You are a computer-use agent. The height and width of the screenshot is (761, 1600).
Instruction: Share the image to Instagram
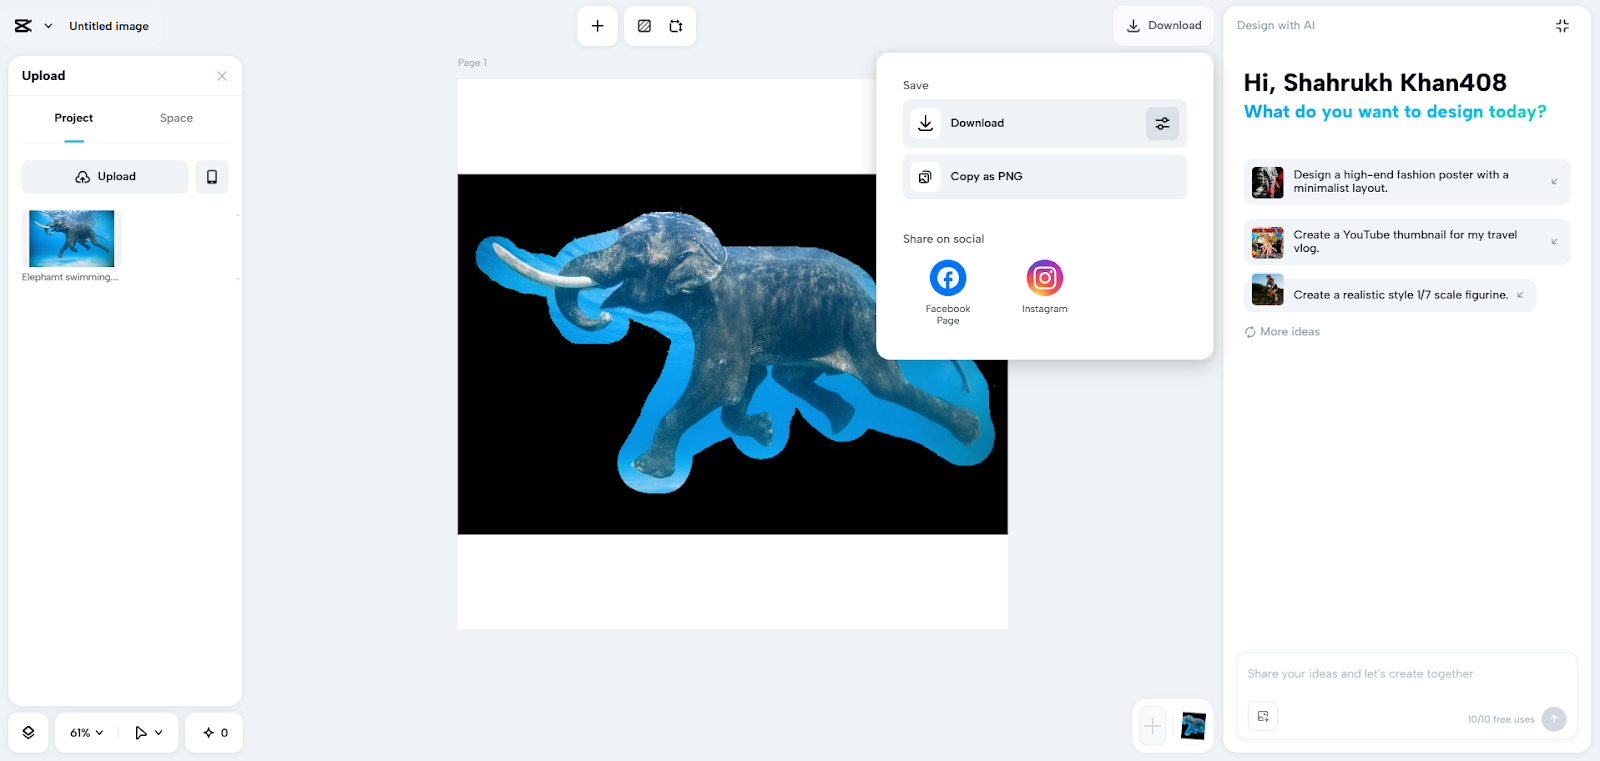click(1044, 278)
